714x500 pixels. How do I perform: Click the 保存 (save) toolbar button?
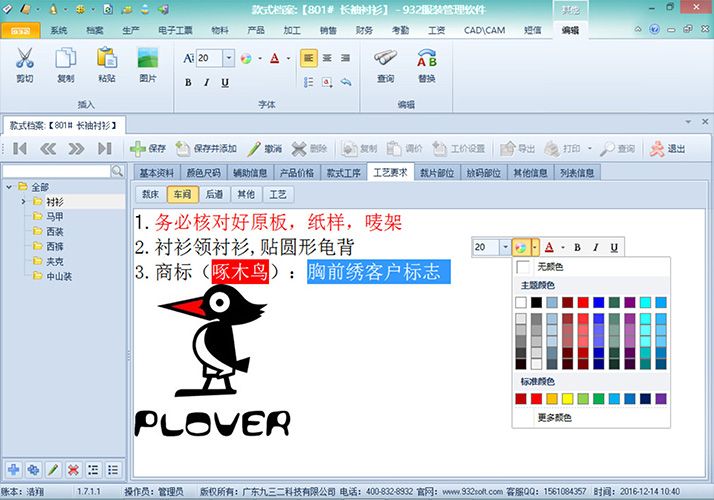[148, 149]
